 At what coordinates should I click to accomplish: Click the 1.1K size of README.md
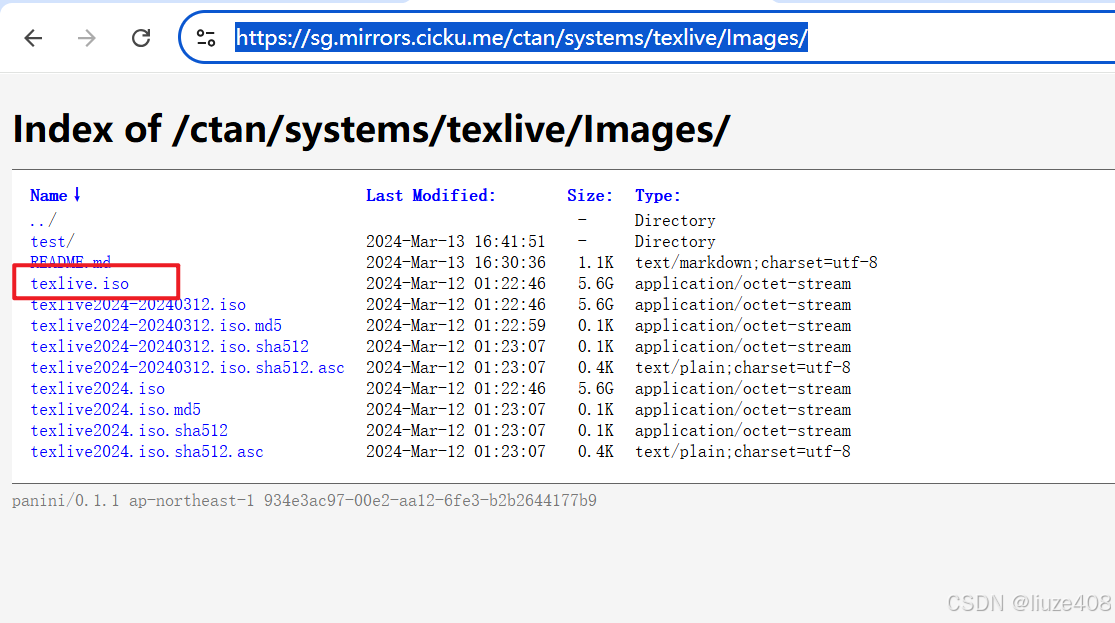tap(596, 262)
